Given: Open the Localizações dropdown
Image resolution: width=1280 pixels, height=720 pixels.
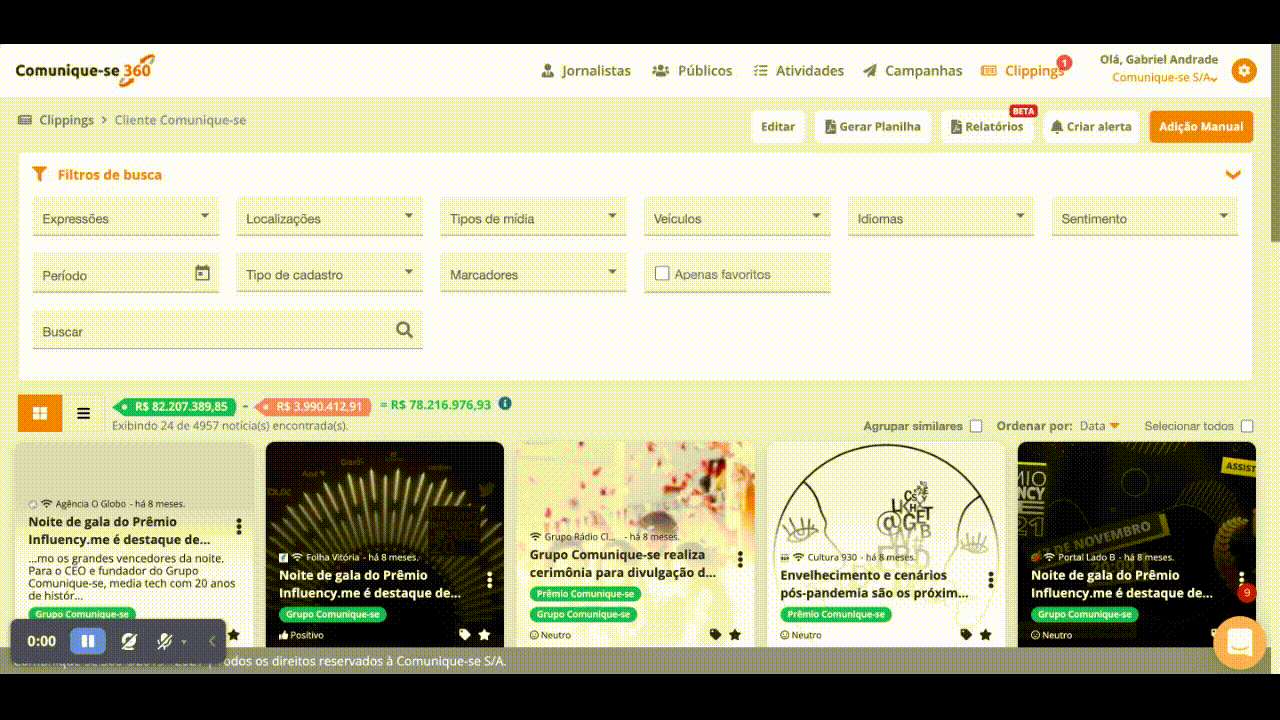Looking at the screenshot, I should (330, 217).
